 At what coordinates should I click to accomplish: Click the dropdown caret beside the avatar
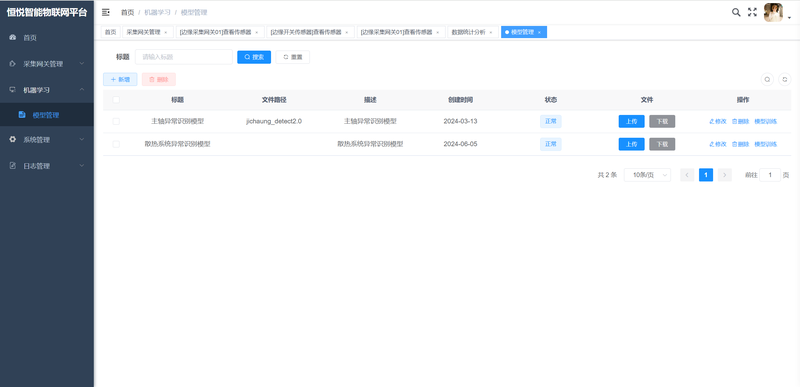point(789,18)
